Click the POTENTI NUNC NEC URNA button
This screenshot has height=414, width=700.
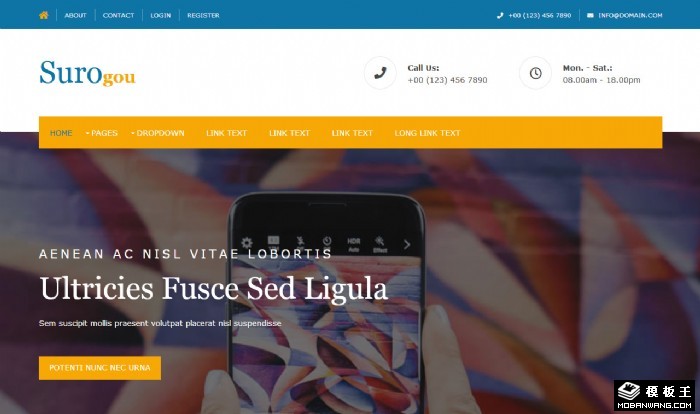point(100,368)
